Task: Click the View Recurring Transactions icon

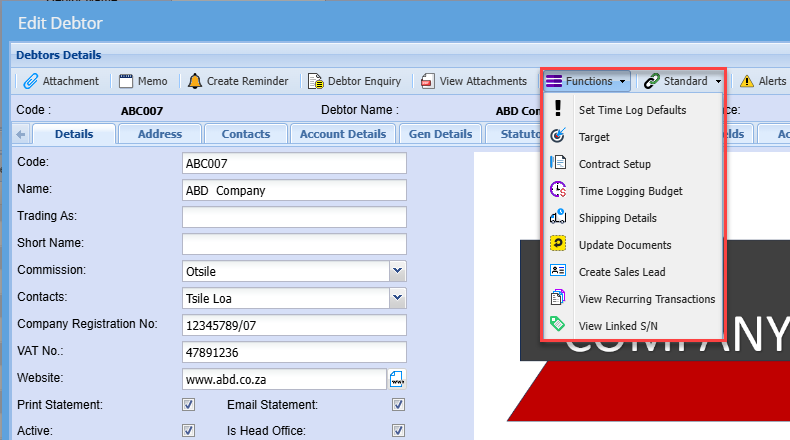Action: (558, 297)
